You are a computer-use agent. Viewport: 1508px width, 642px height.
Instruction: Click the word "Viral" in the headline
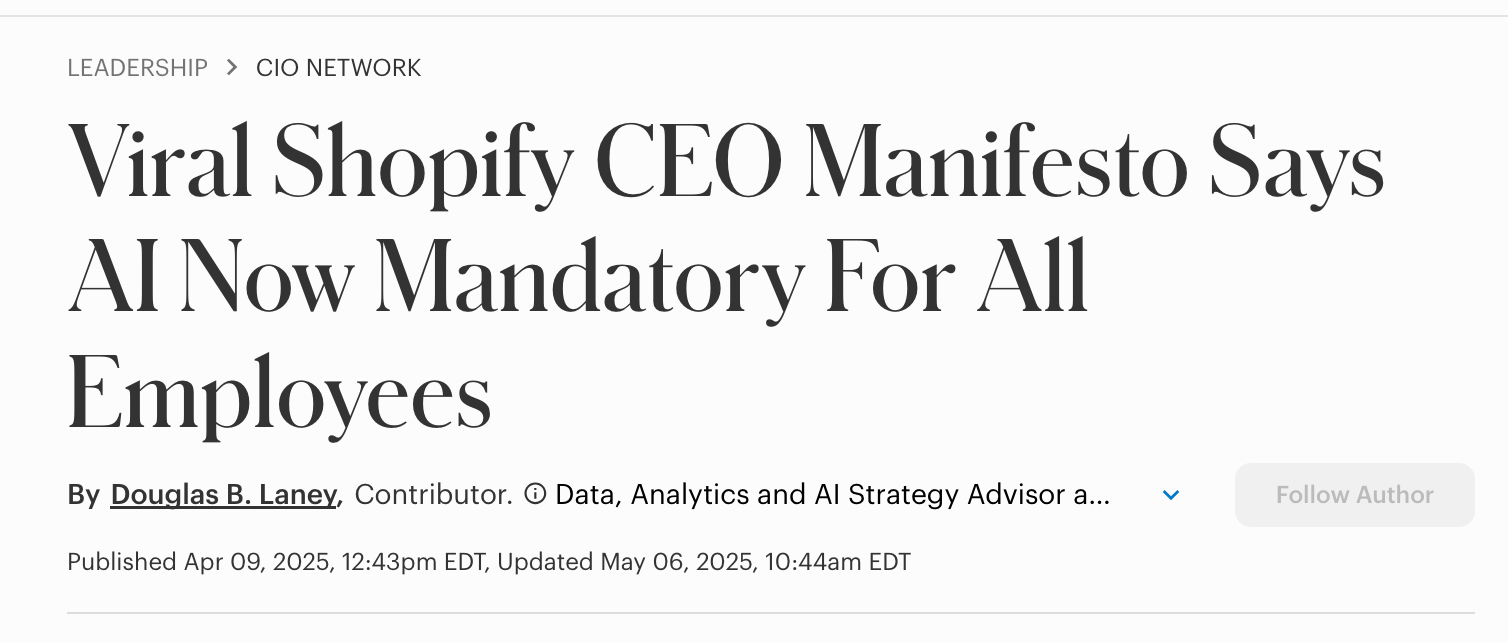pyautogui.click(x=160, y=160)
